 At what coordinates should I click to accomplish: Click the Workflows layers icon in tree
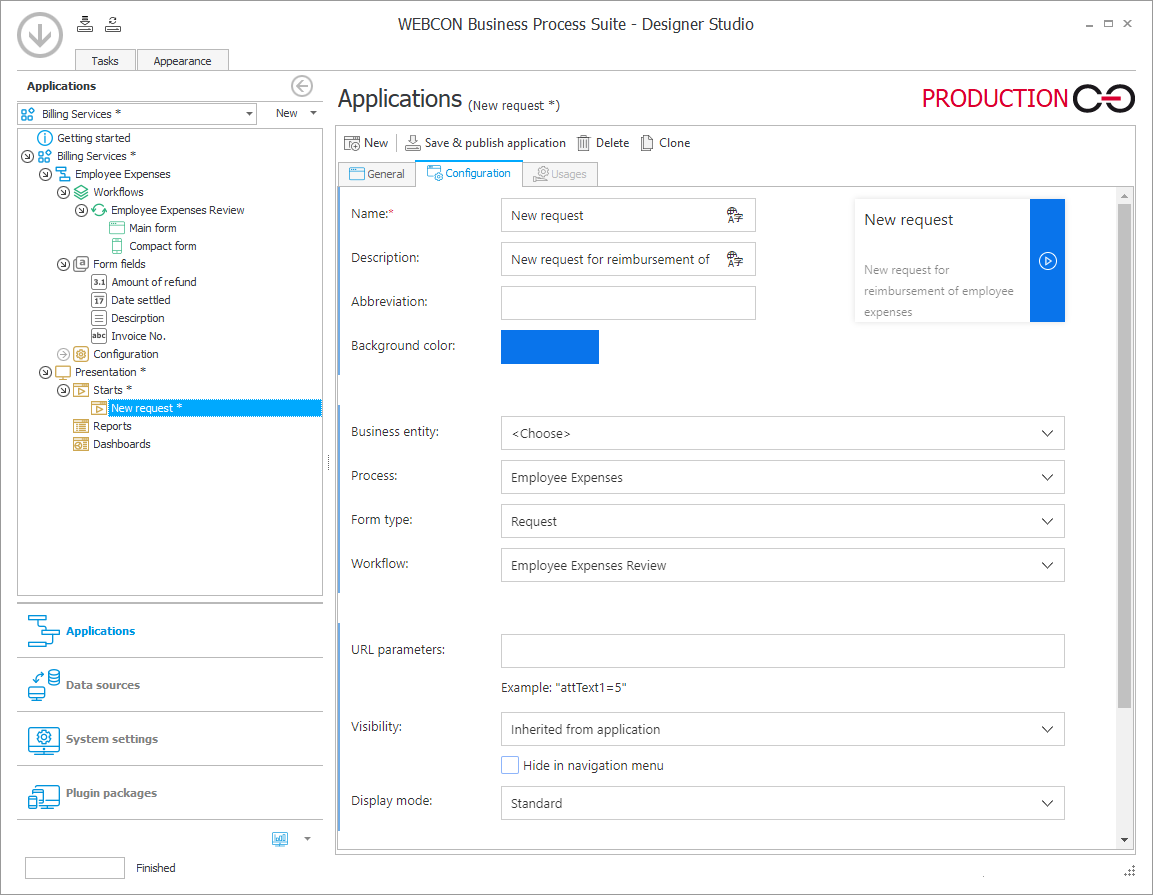pyautogui.click(x=82, y=192)
